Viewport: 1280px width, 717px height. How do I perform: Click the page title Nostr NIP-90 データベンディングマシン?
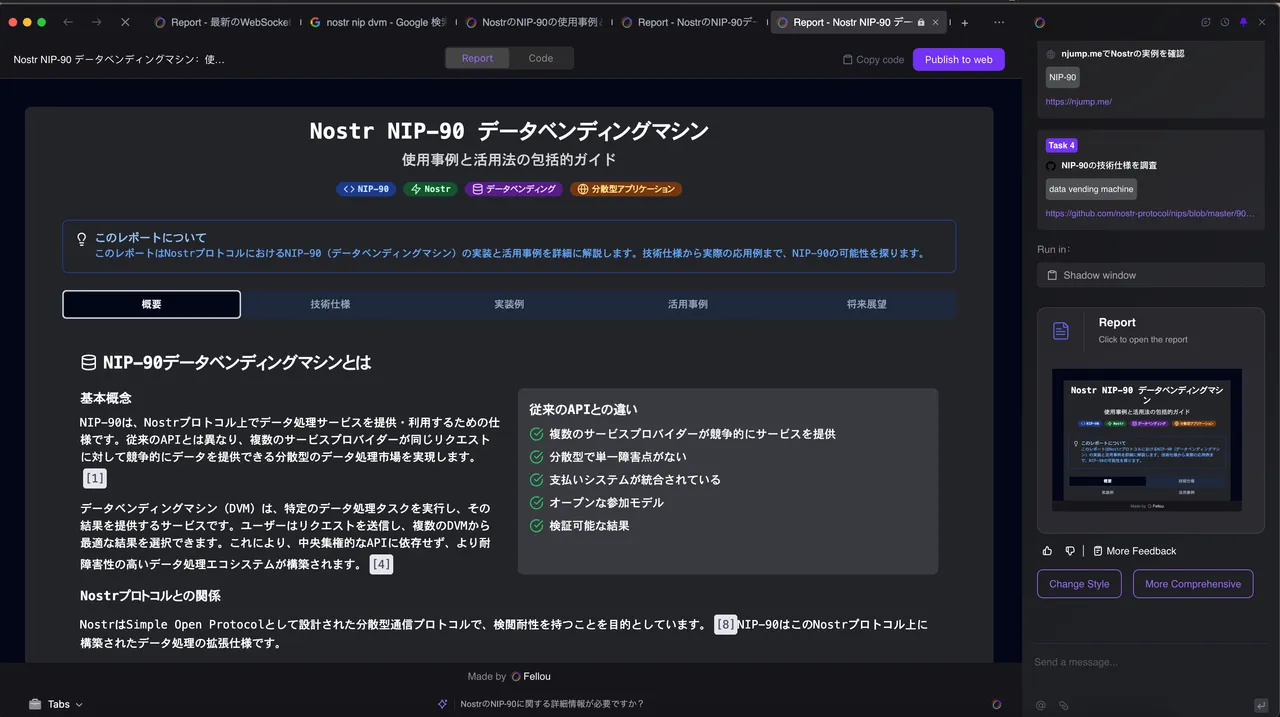(509, 131)
